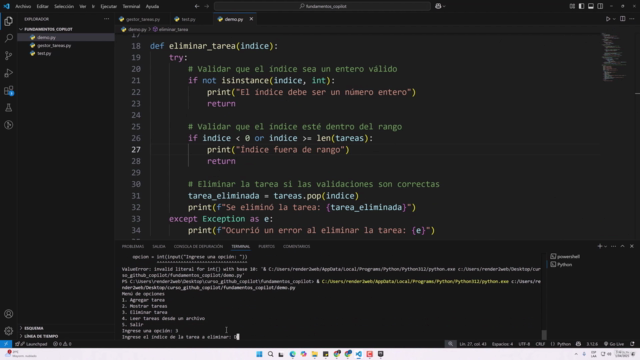Switch to the gestor_tareas.py editor tab

tap(143, 19)
